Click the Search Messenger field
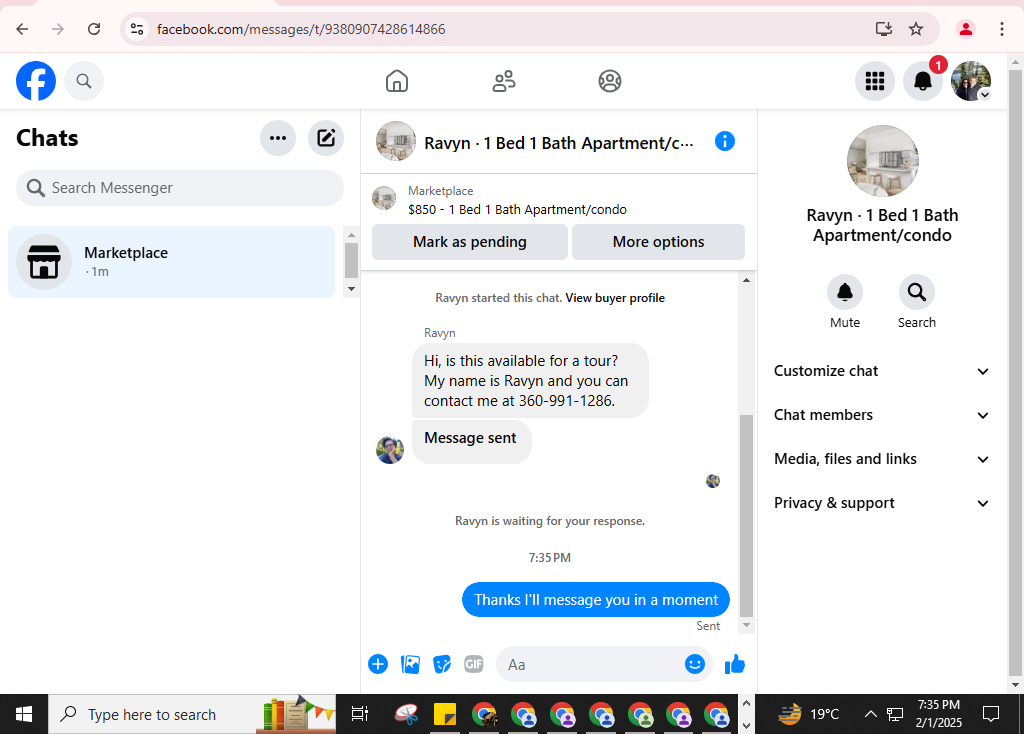This screenshot has height=734, width=1024. [180, 188]
